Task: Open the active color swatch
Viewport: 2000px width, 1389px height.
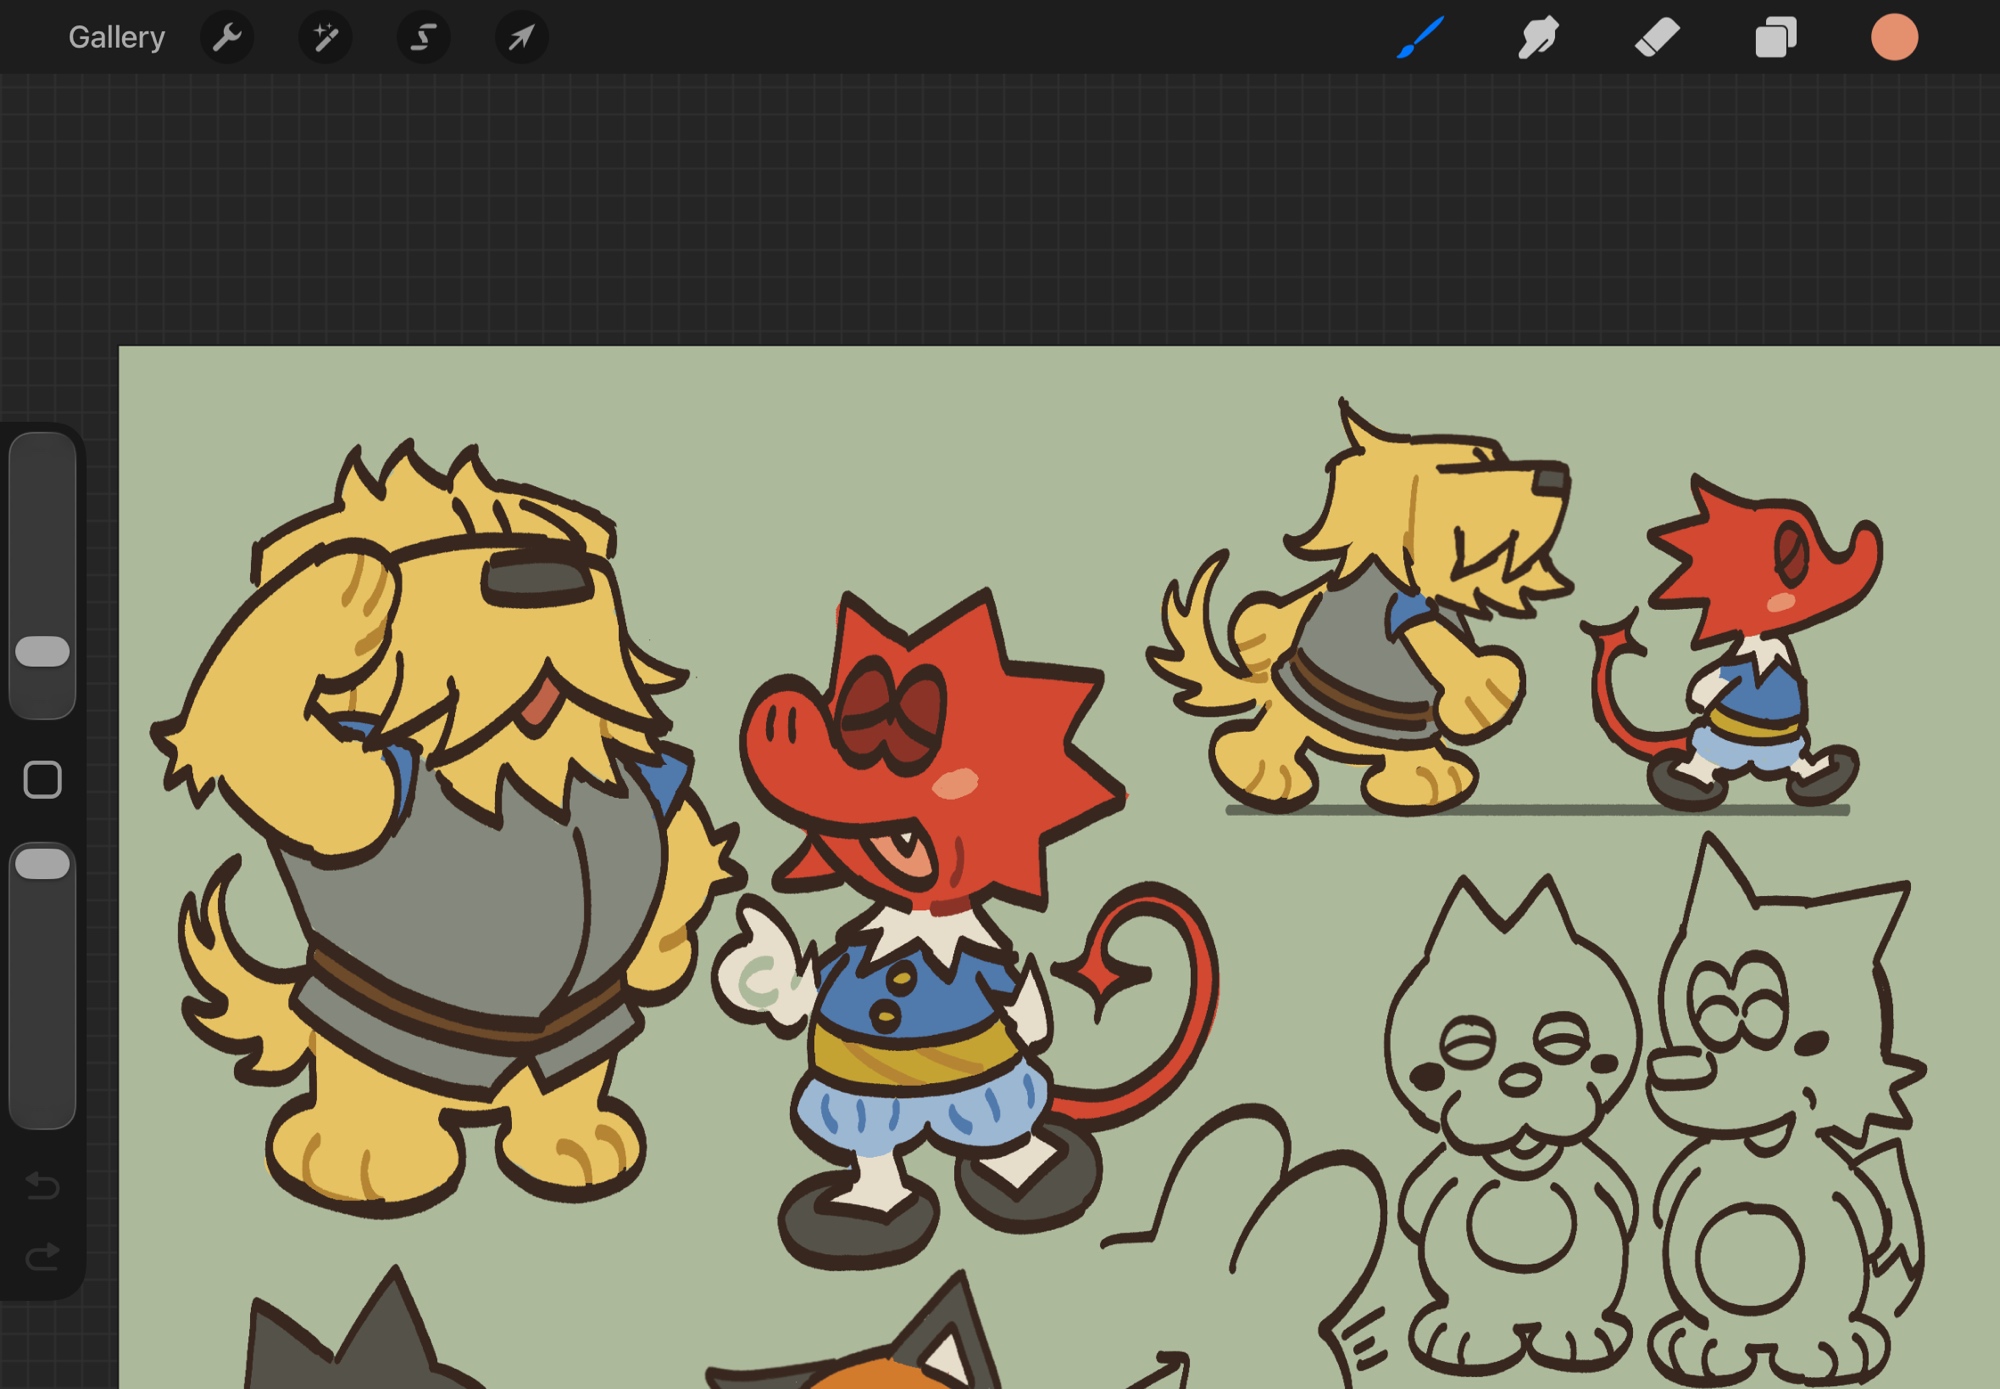Action: 1894,38
